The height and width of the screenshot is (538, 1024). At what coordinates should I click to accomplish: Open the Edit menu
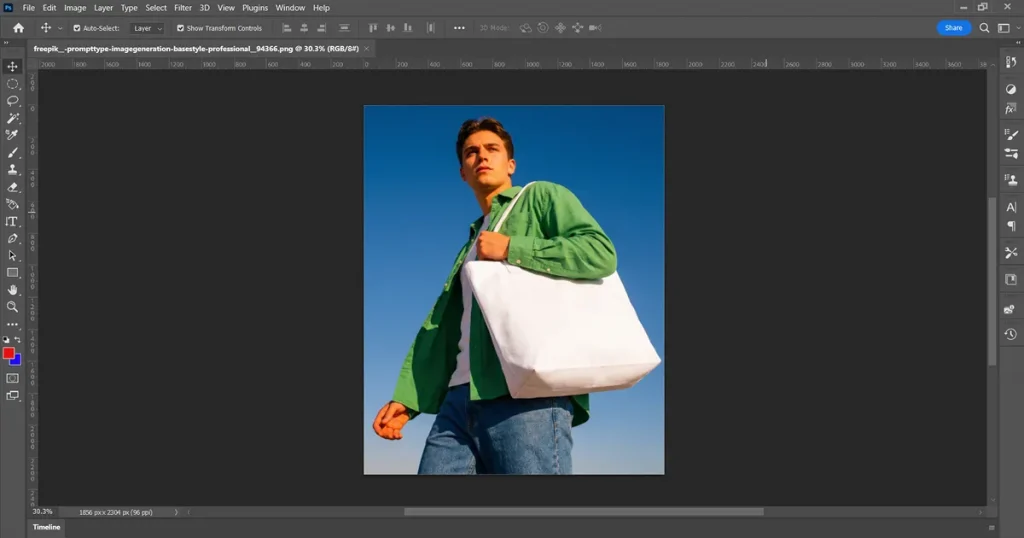(49, 8)
